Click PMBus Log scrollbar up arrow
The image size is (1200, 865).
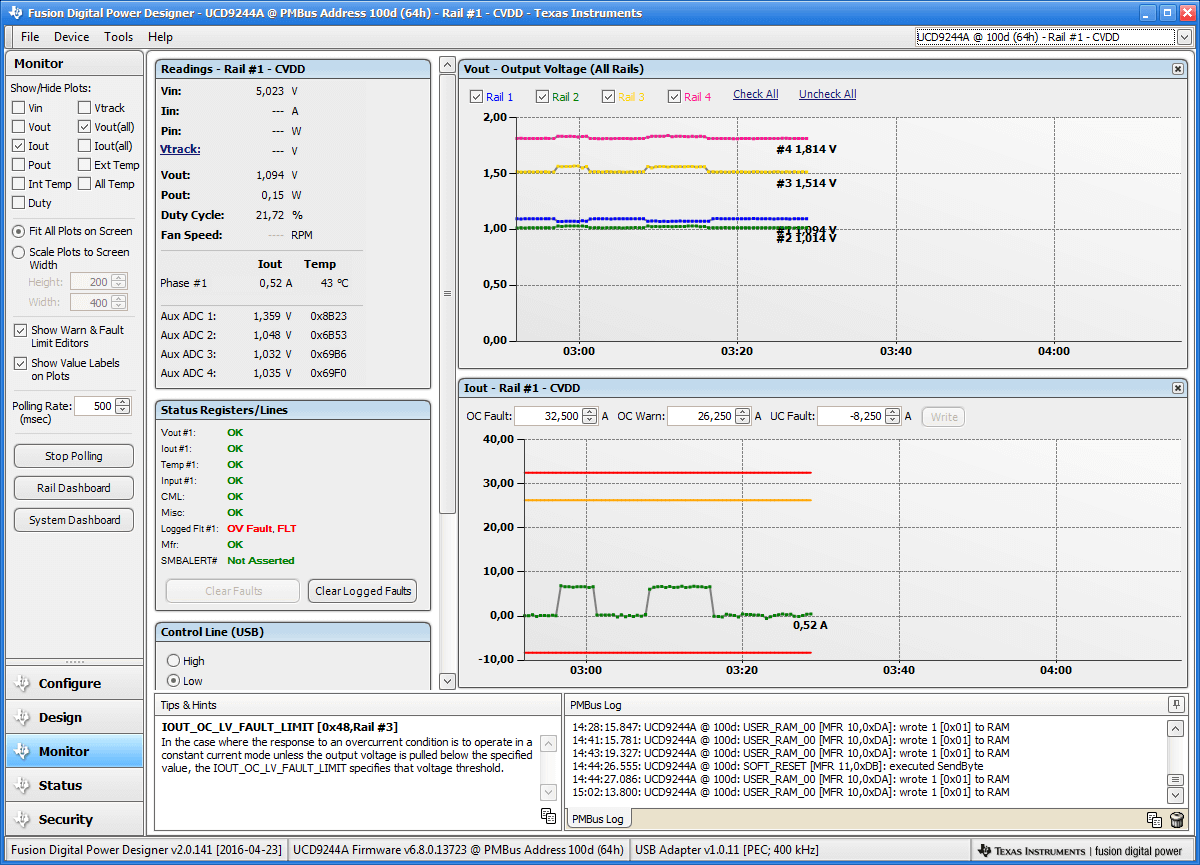(x=1176, y=727)
